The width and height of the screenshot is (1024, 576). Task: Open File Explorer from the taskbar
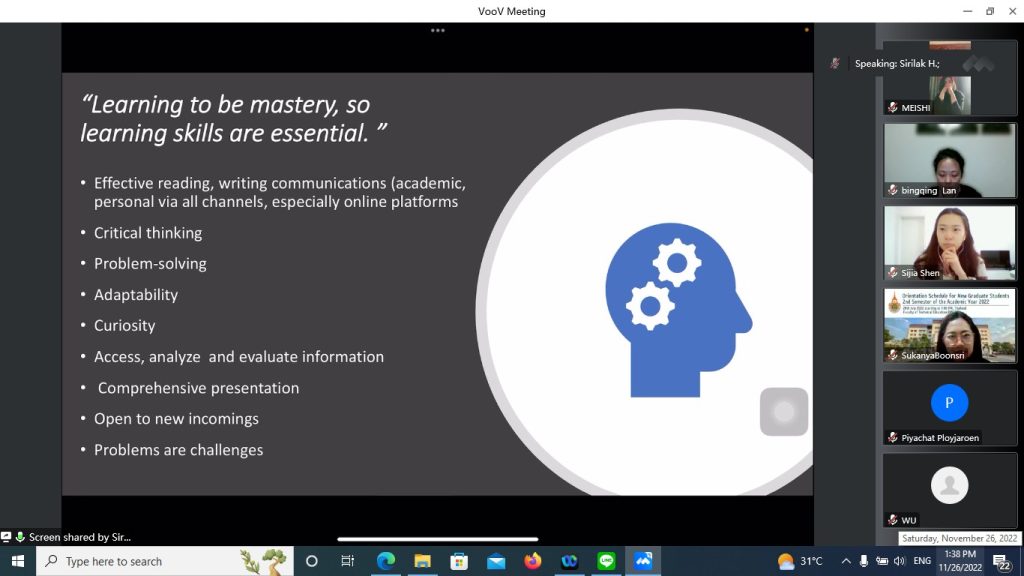click(x=422, y=561)
